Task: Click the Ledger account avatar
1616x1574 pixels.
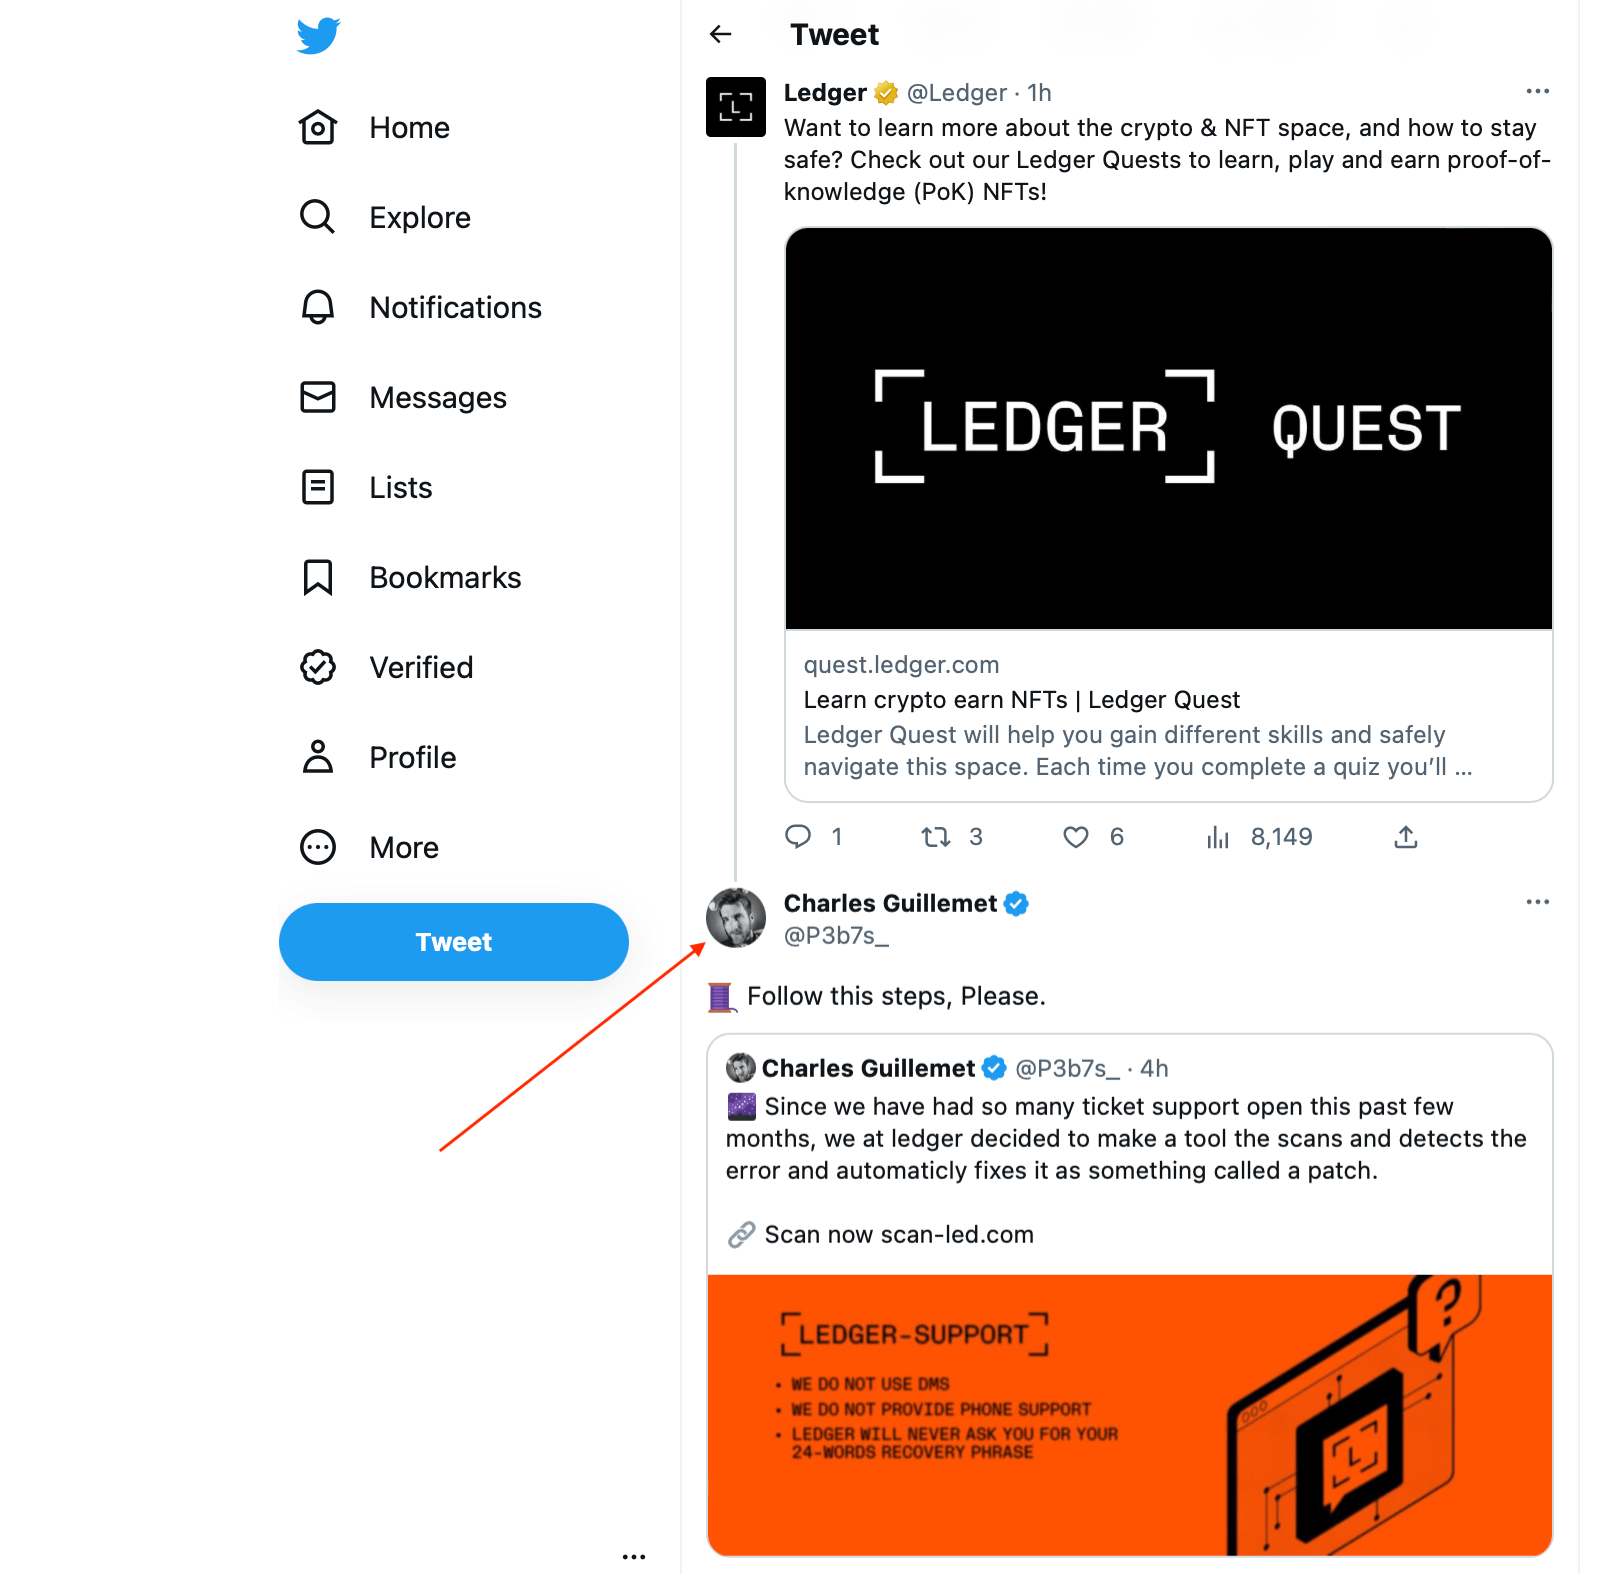Action: [x=736, y=107]
